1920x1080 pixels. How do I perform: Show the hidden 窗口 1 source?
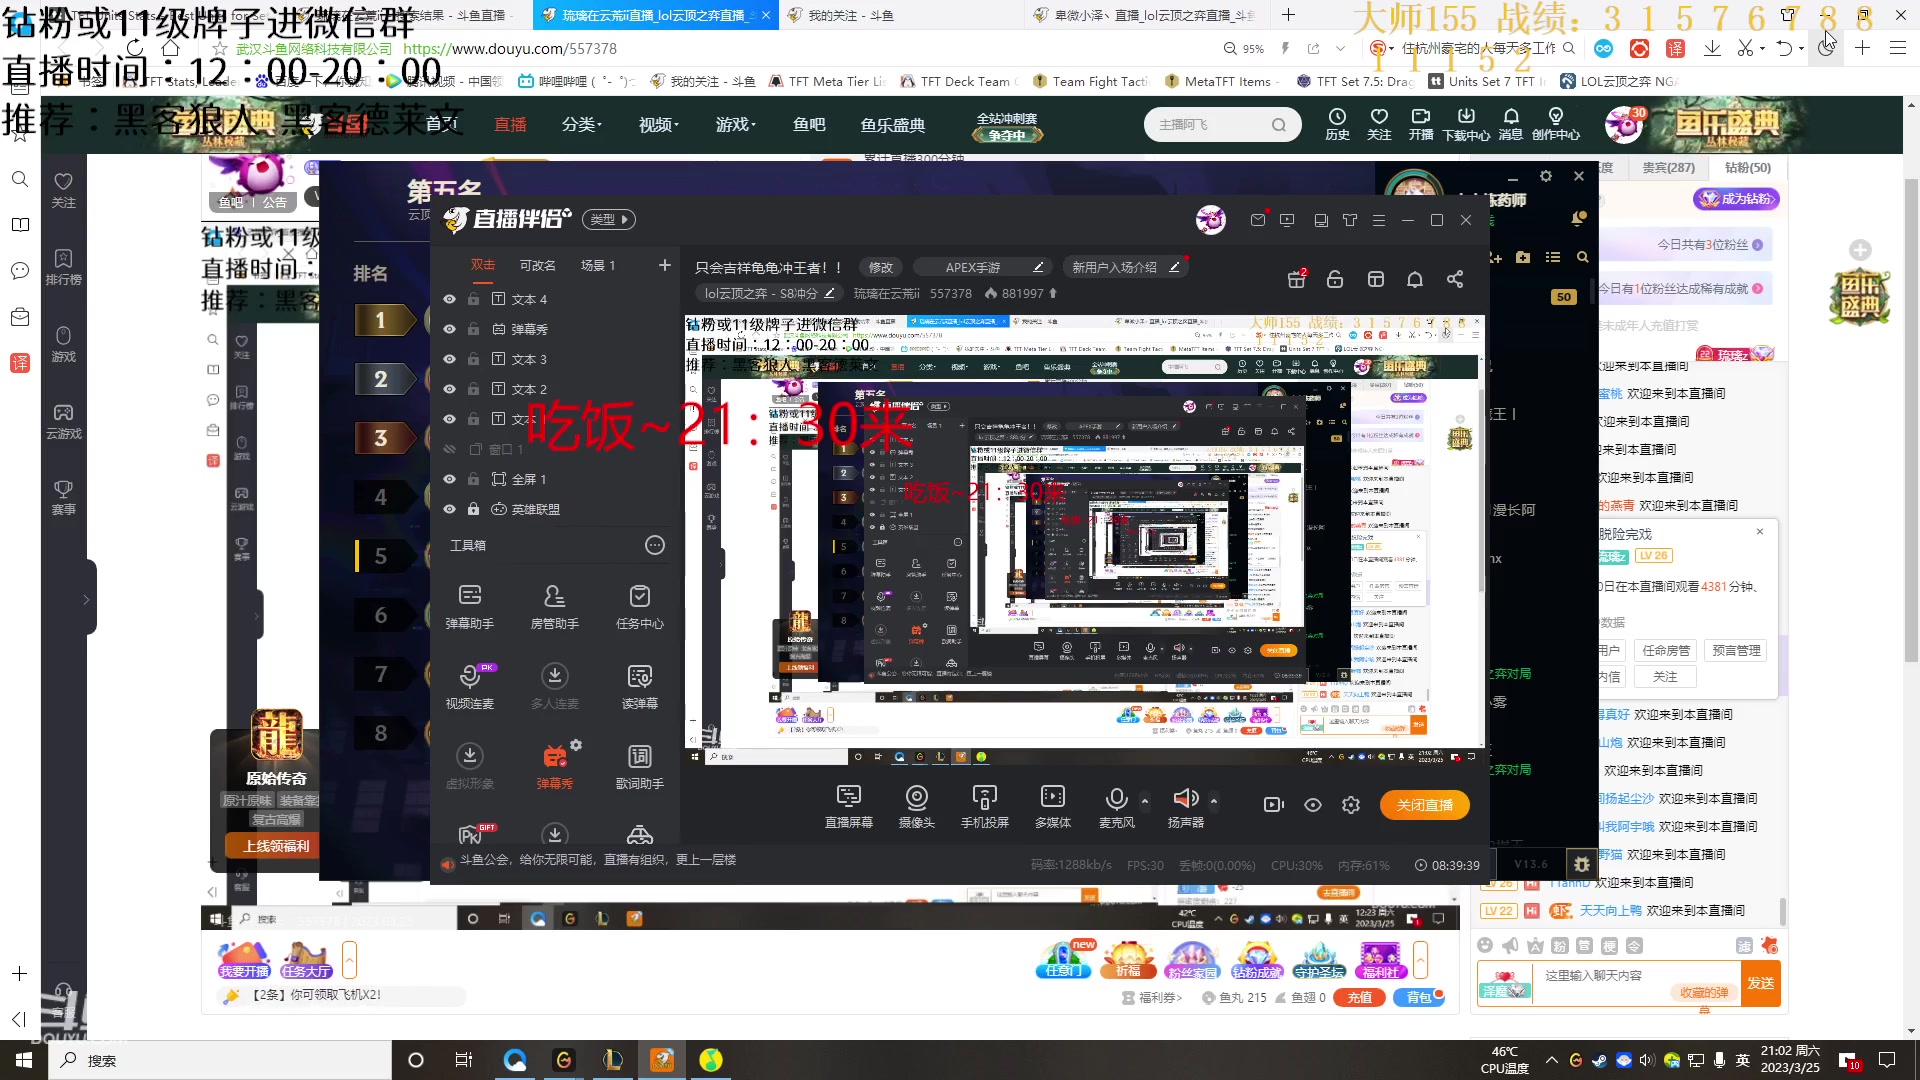pos(449,449)
